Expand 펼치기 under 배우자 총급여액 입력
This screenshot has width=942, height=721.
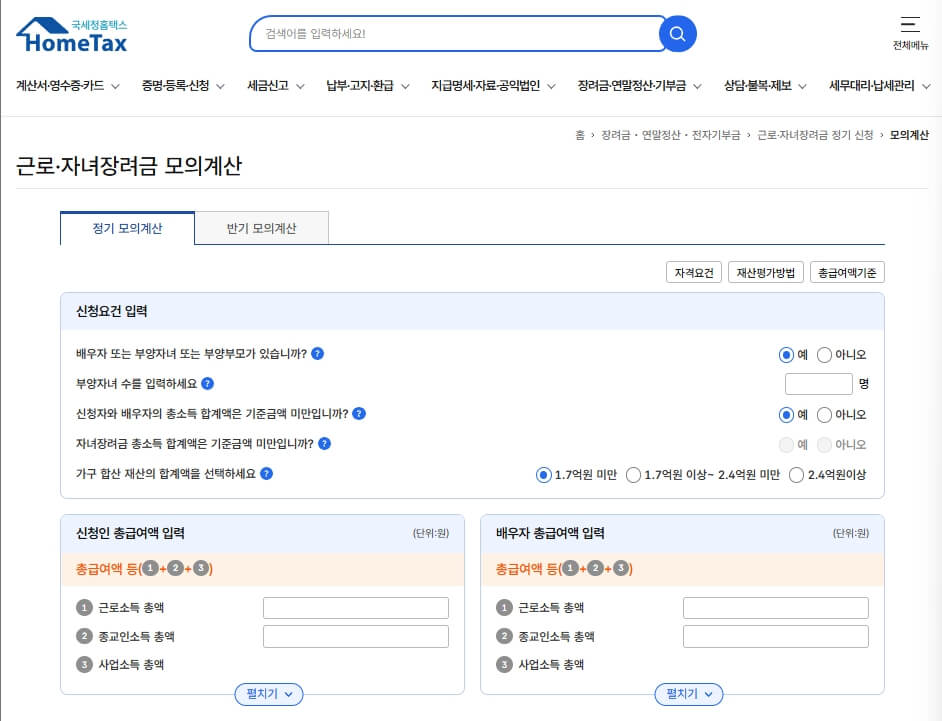688,694
